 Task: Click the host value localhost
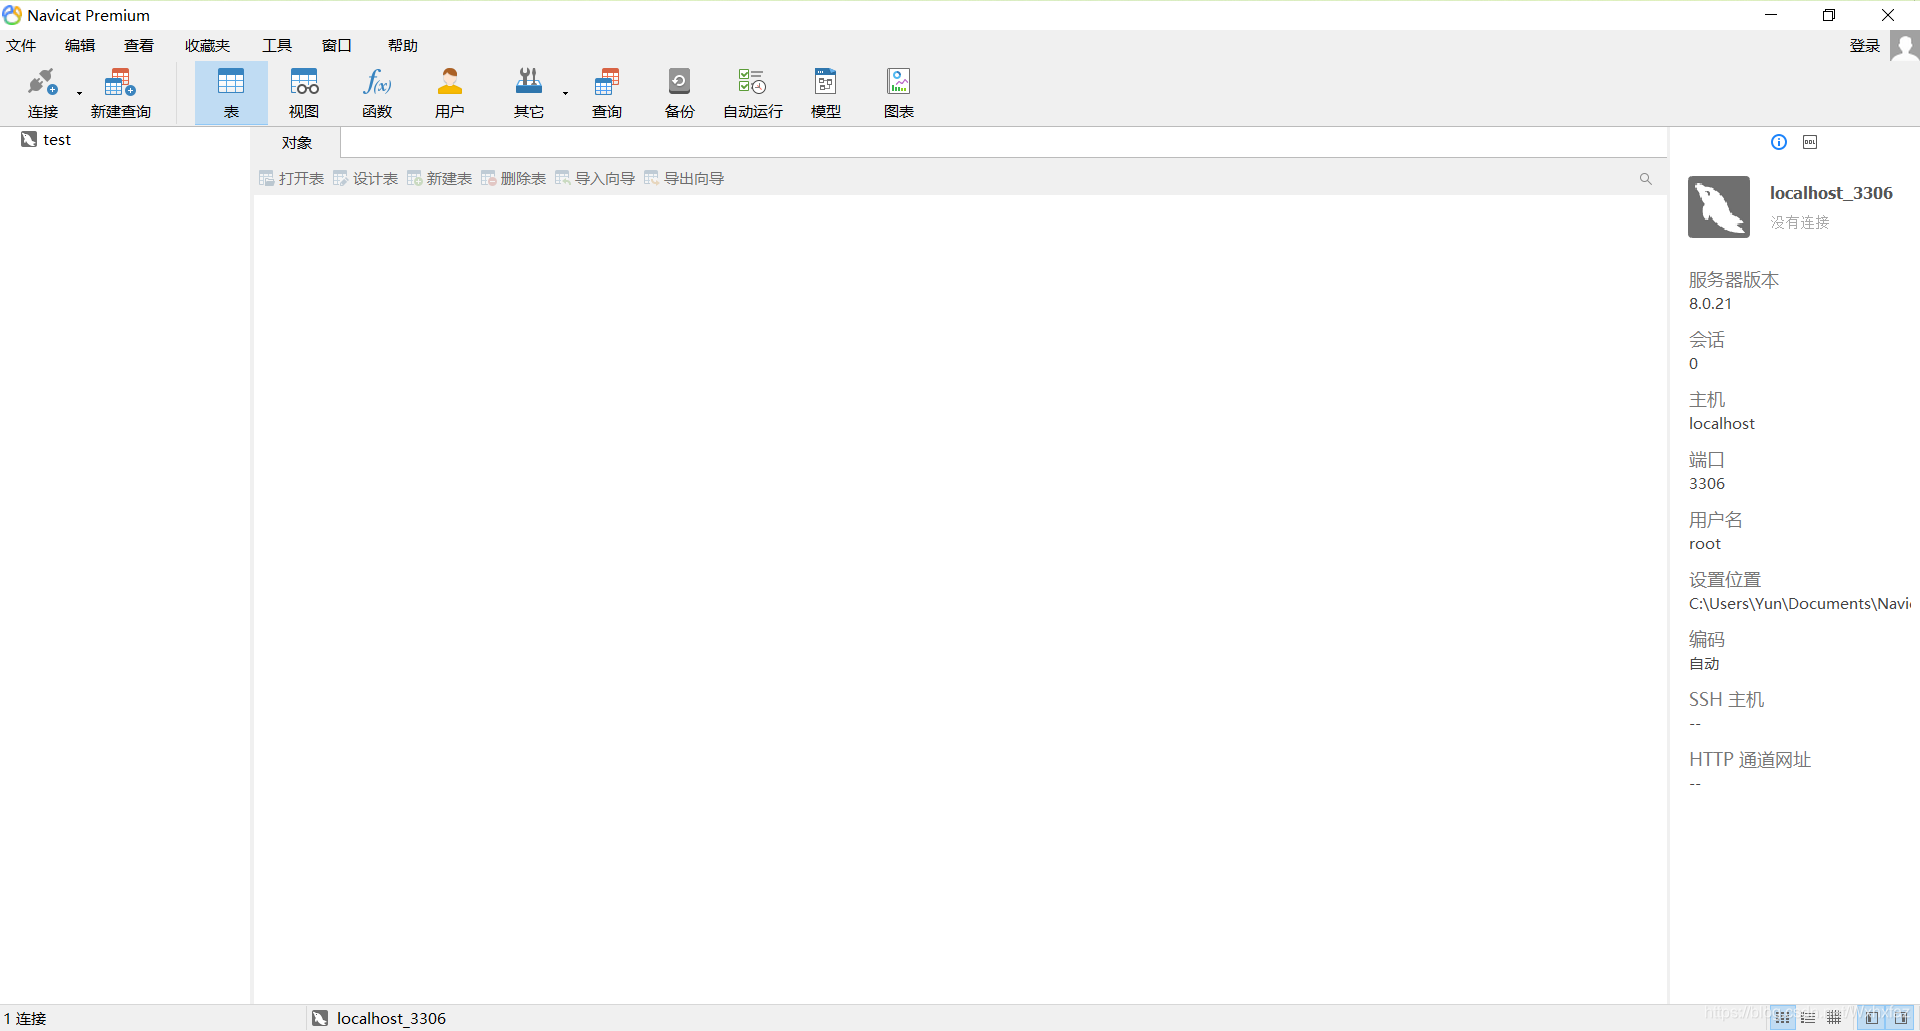click(x=1722, y=424)
